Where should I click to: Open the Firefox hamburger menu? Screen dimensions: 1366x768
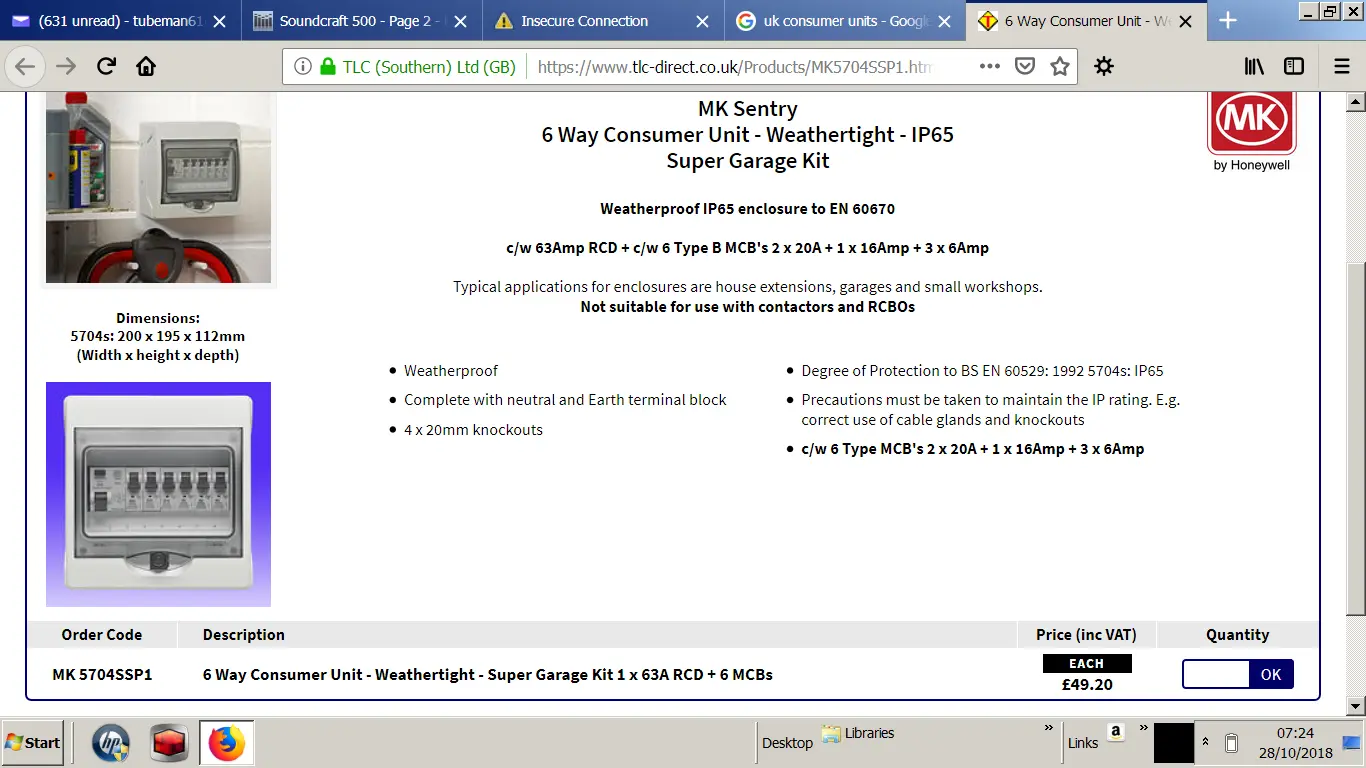[x=1342, y=67]
